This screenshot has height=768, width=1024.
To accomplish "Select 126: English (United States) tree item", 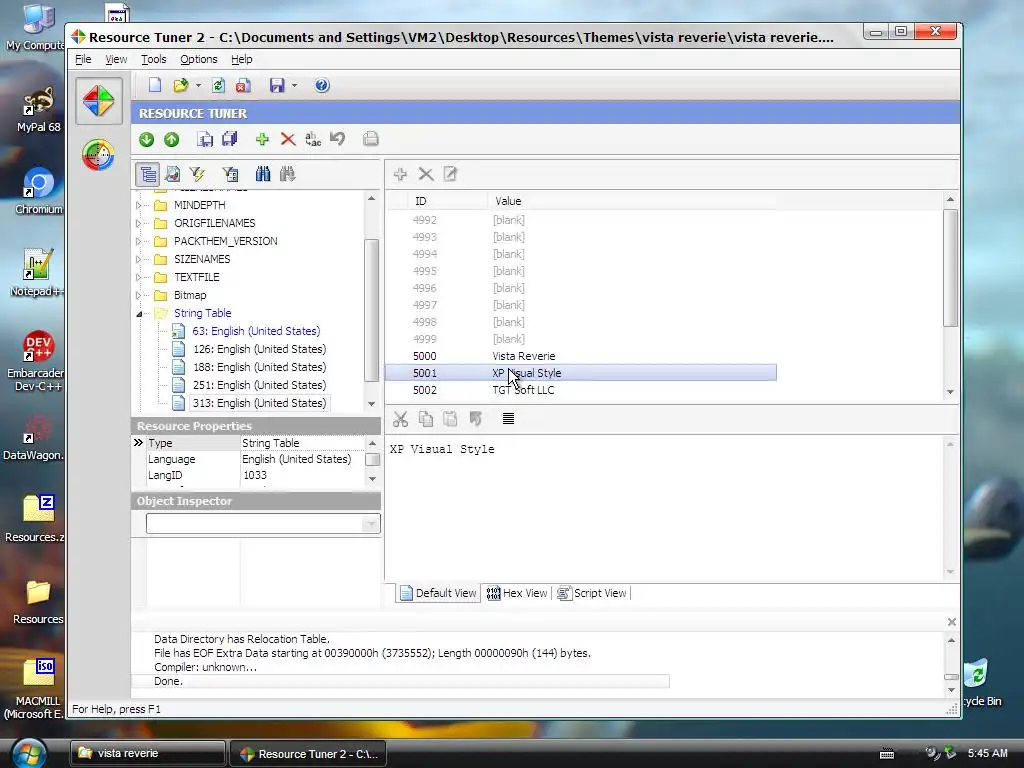I will point(259,349).
